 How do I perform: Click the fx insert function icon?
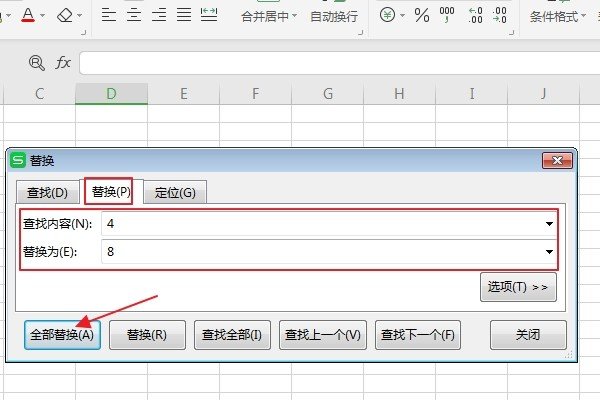tap(63, 62)
